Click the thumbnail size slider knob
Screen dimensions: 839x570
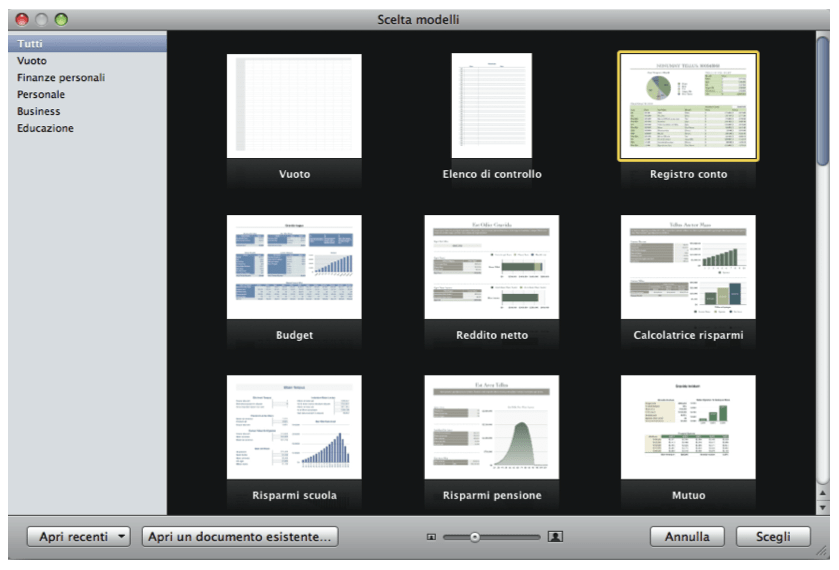tap(475, 537)
